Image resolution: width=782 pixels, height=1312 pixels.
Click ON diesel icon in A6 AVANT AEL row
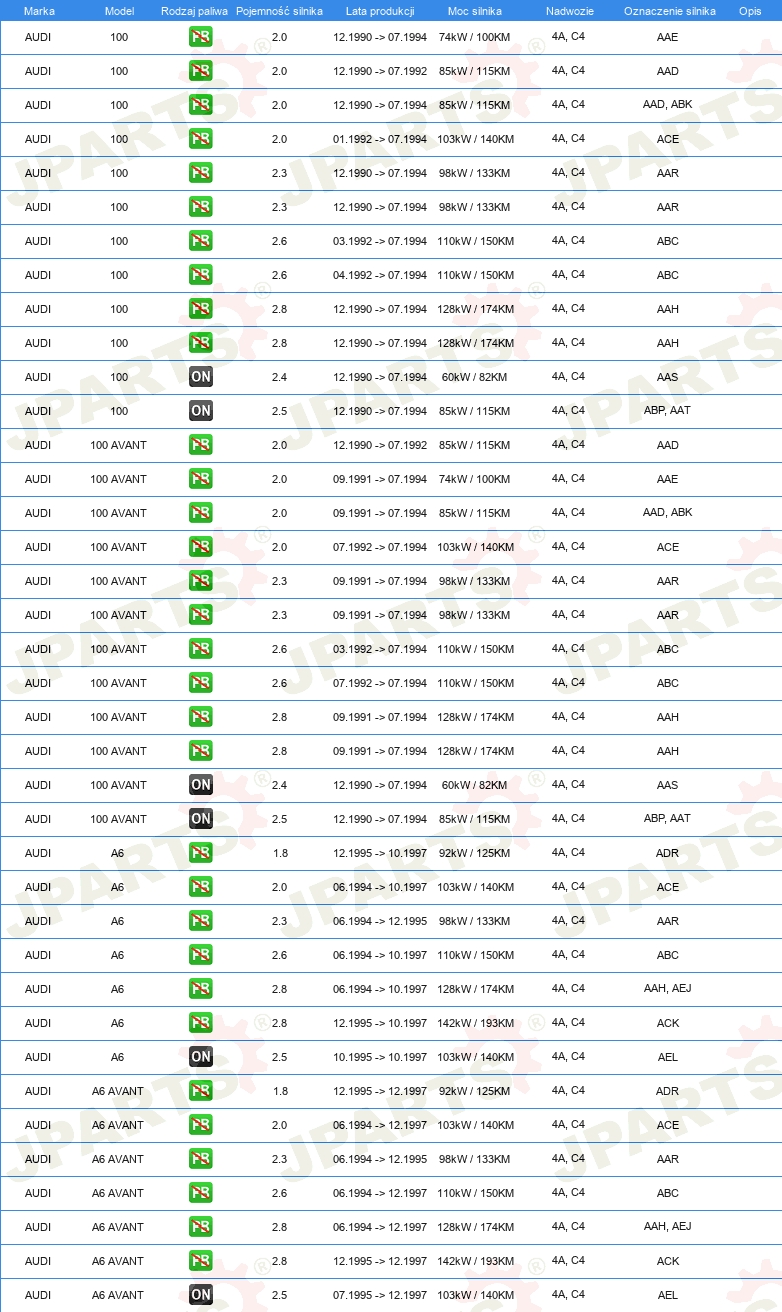(x=200, y=1295)
